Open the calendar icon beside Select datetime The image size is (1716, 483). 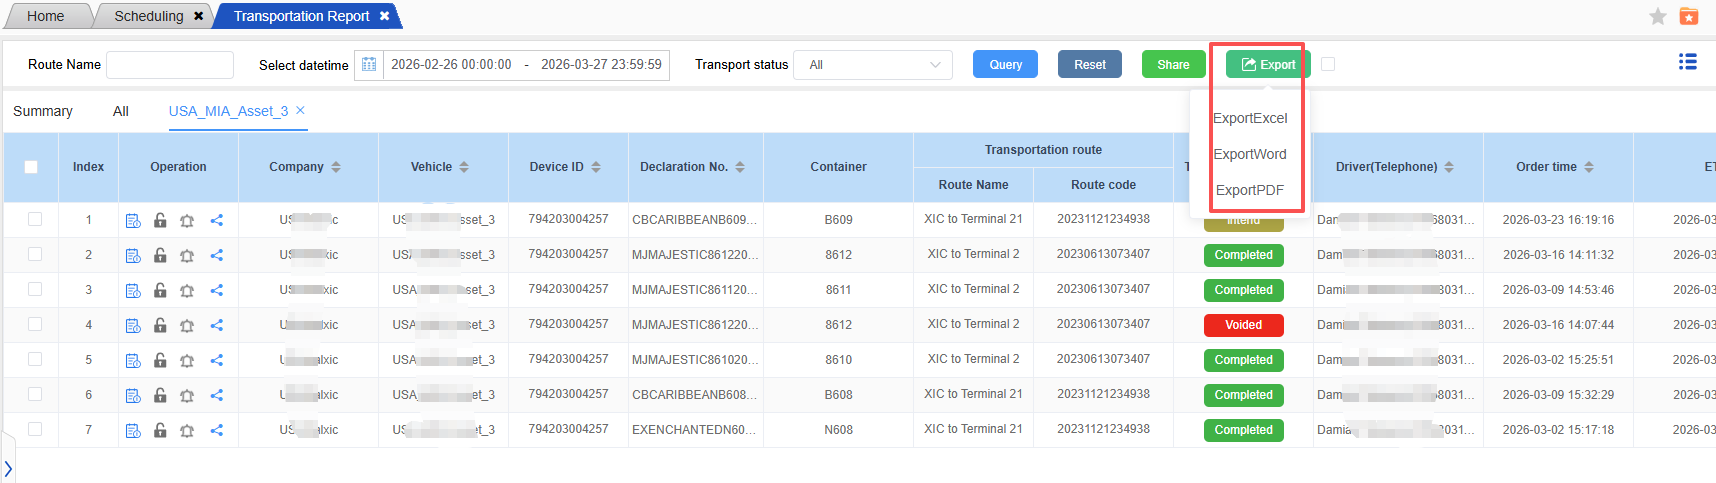click(369, 65)
